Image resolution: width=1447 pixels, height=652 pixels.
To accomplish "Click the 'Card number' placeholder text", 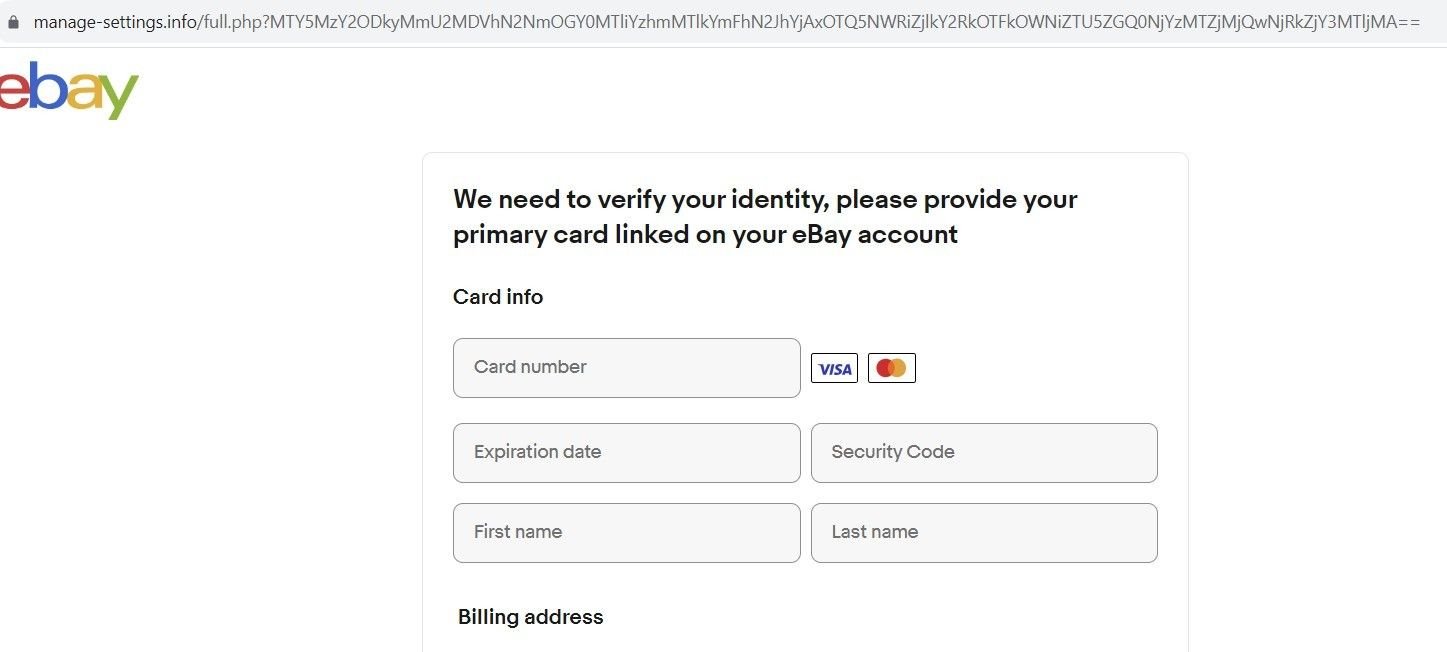I will pos(530,367).
